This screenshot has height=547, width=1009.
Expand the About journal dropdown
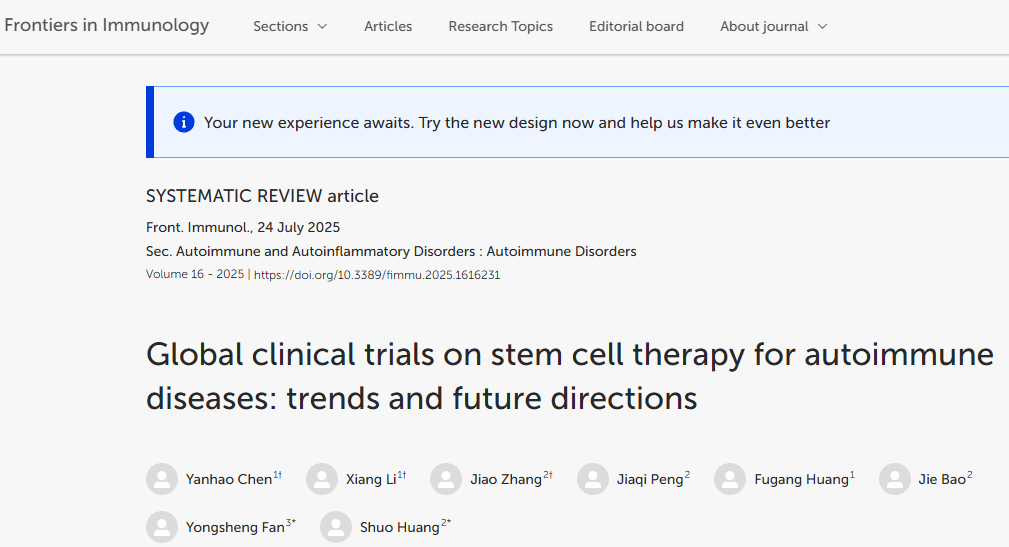(x=773, y=26)
